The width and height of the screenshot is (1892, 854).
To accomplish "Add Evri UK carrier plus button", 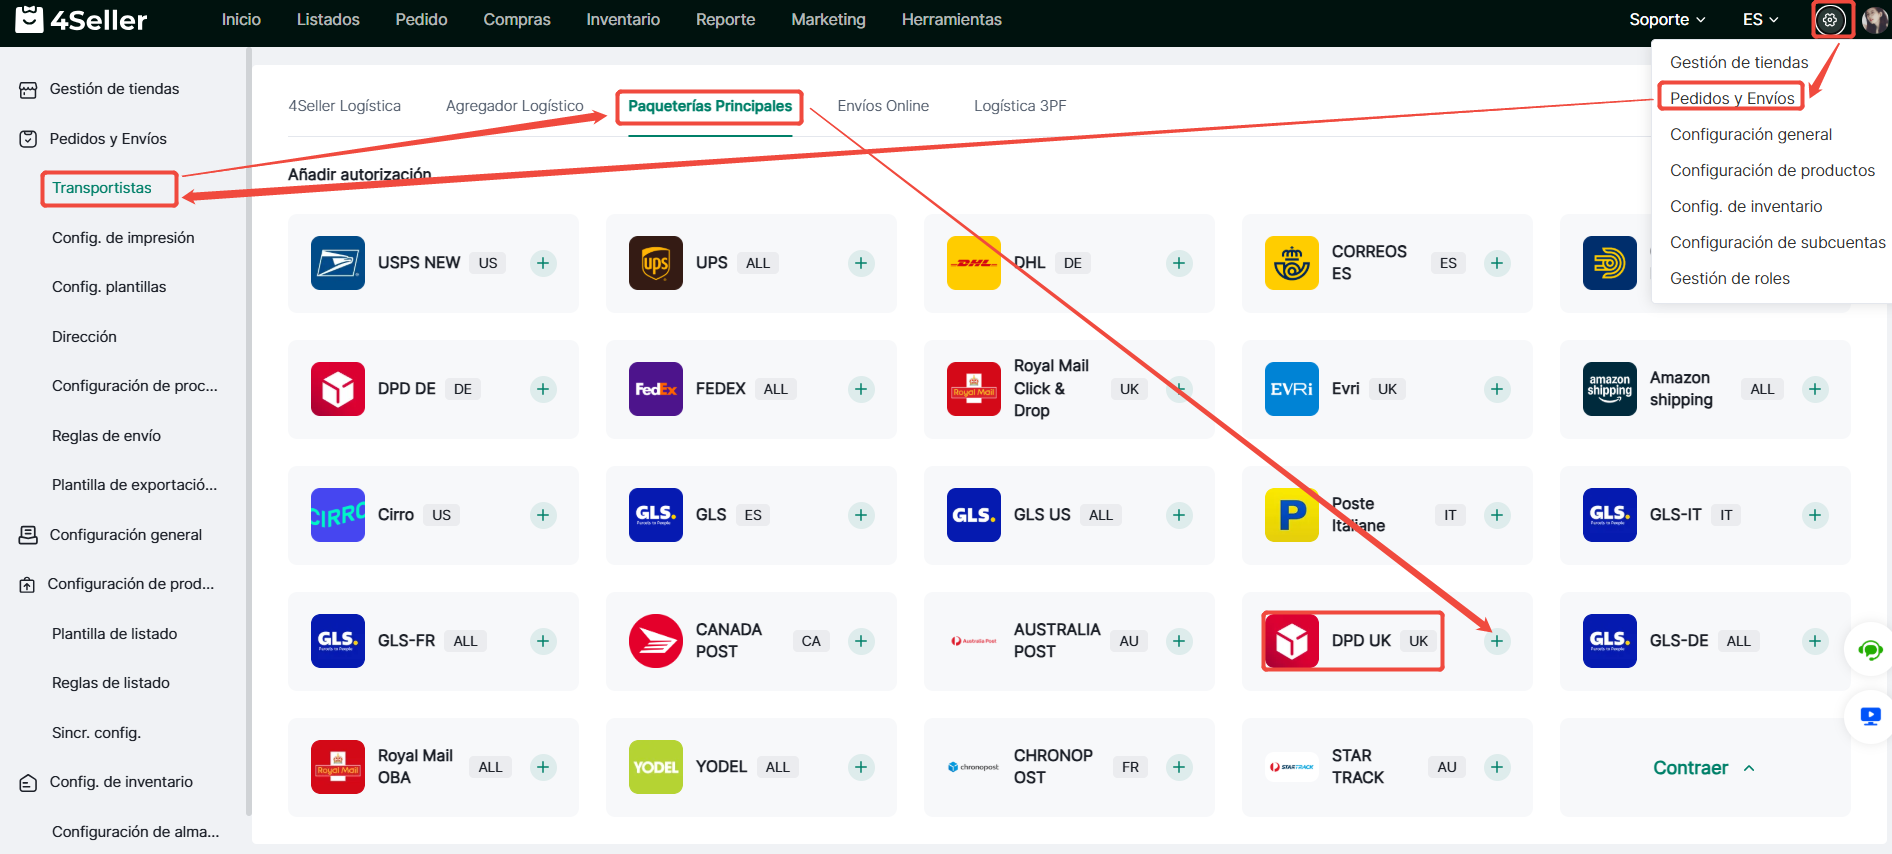I will click(1497, 389).
